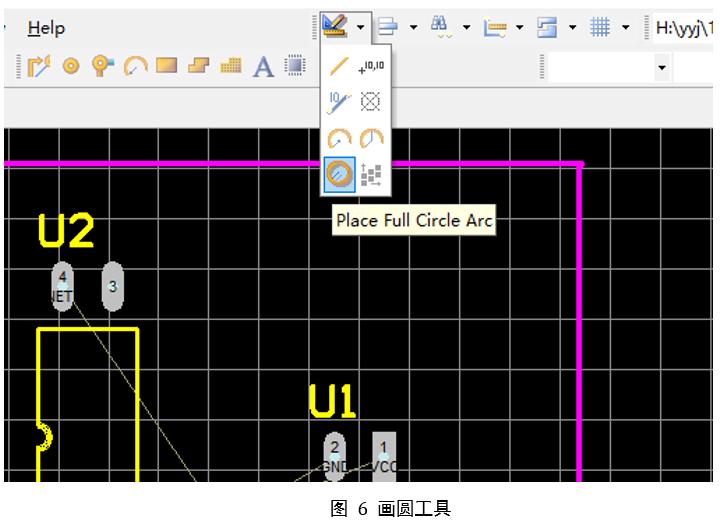720x530 pixels.
Task: Click pad 4 of U2
Action: (x=62, y=286)
